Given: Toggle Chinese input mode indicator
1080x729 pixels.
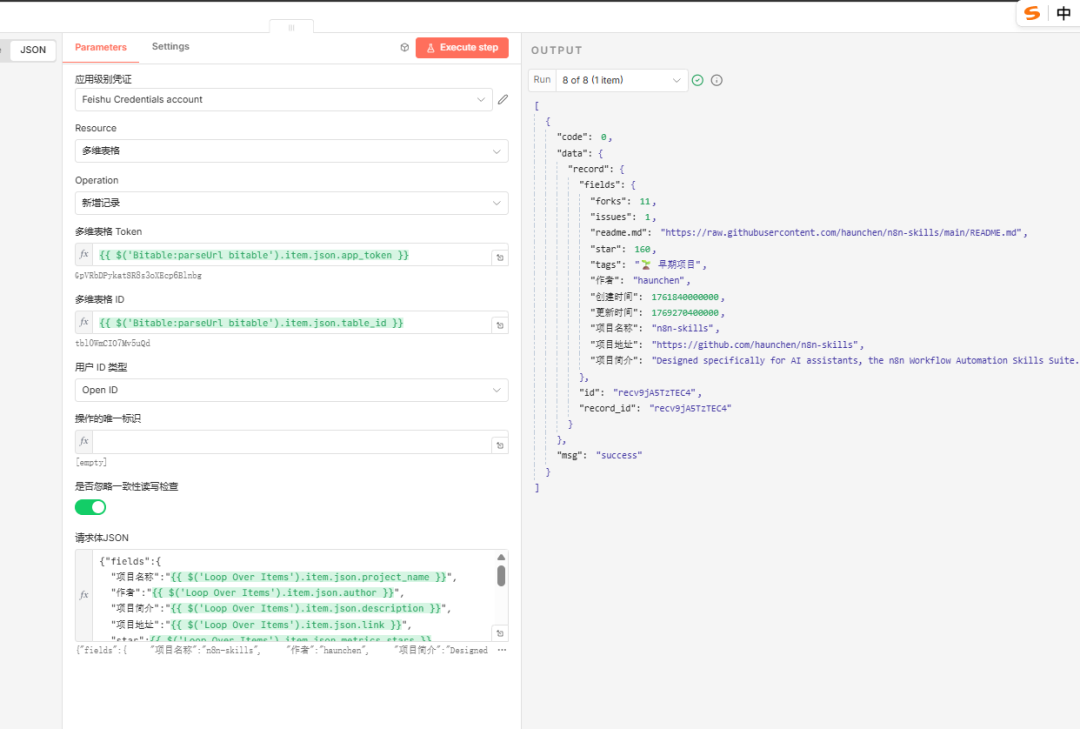Looking at the screenshot, I should pos(1063,13).
